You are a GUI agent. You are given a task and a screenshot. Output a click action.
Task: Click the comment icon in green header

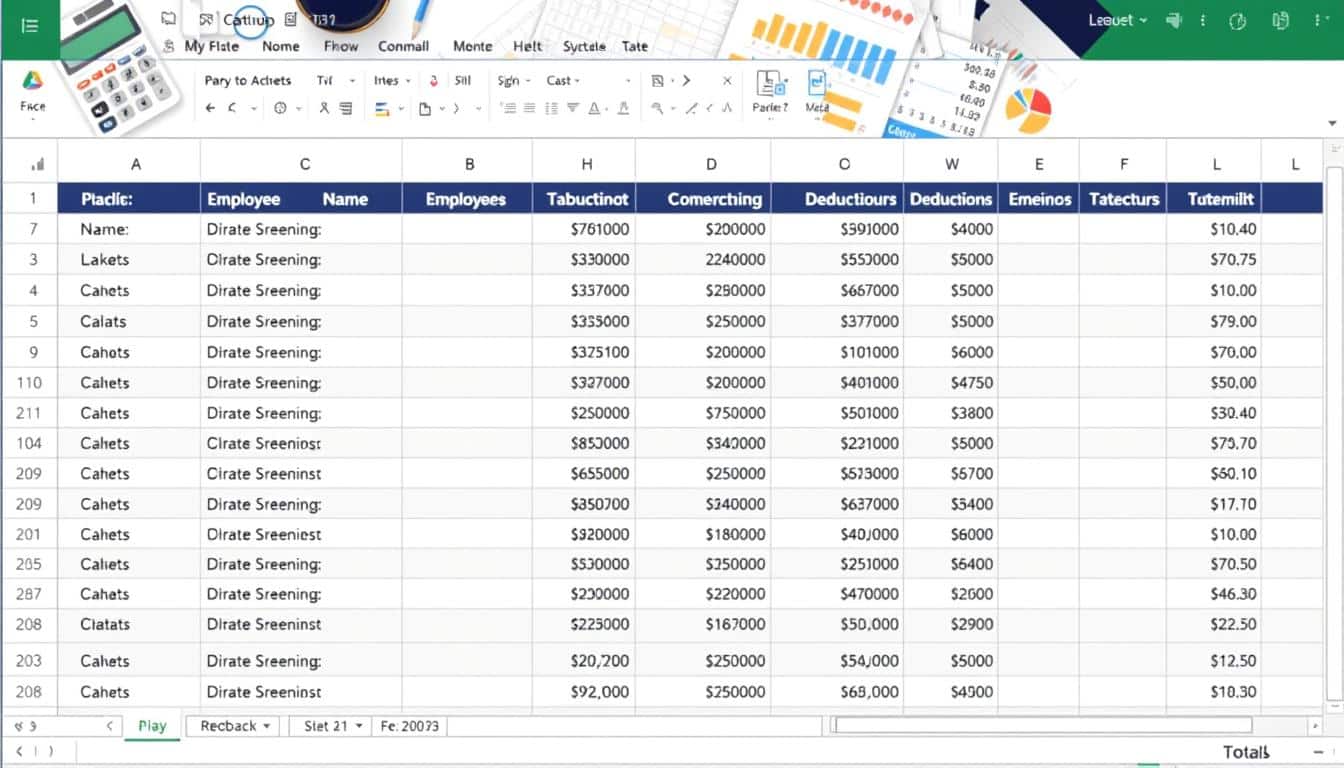[x=1174, y=20]
